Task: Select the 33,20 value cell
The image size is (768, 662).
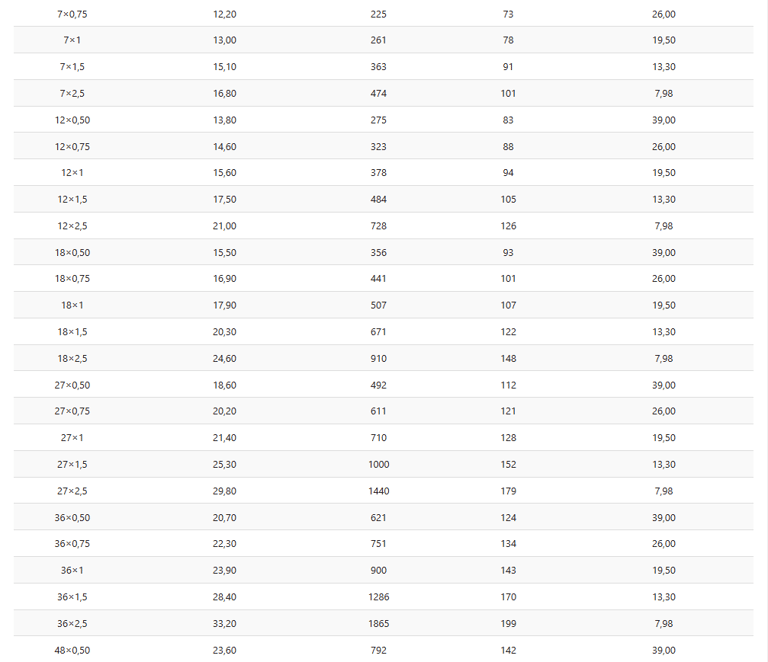Action: click(225, 623)
